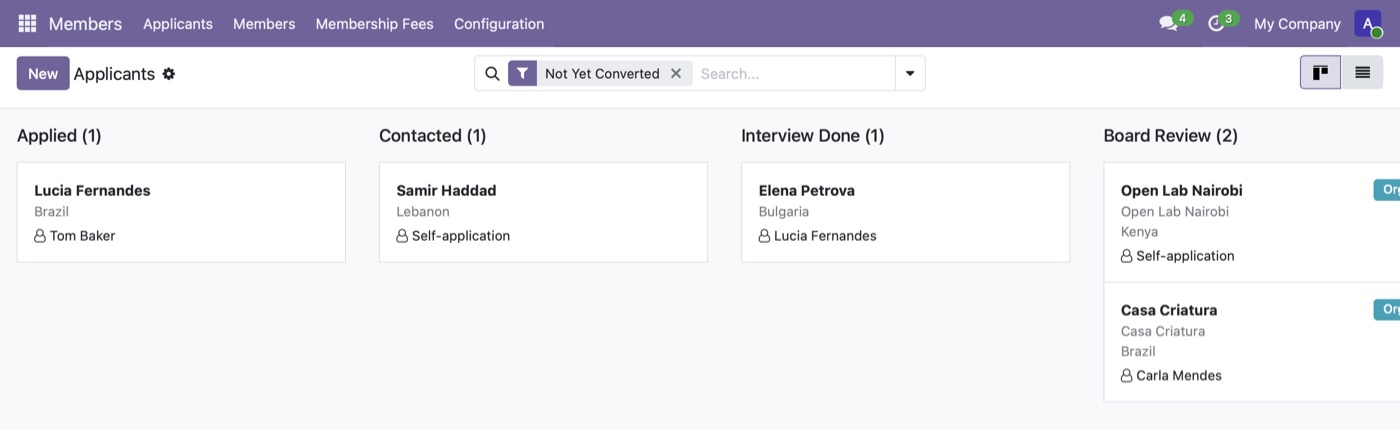Open the Configuration menu

click(x=499, y=23)
